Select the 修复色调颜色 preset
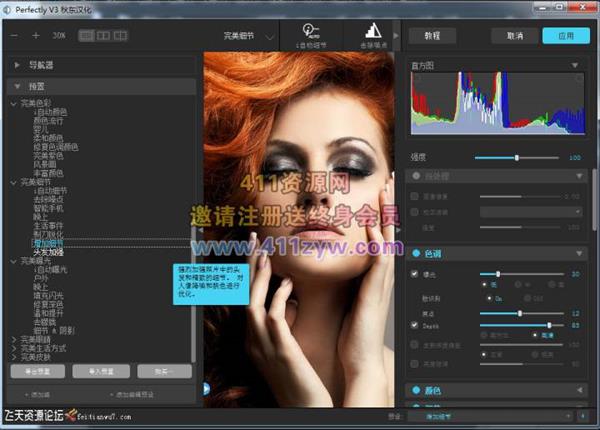 point(56,146)
